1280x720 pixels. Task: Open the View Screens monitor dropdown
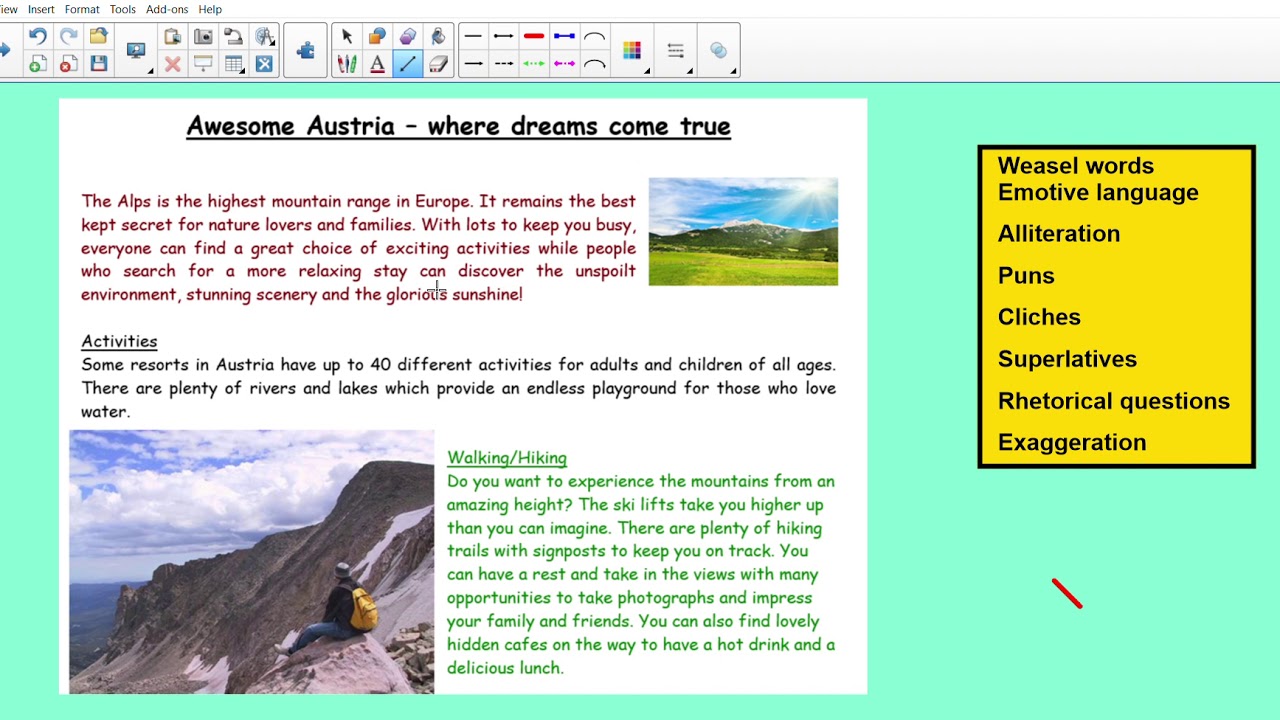coord(137,51)
